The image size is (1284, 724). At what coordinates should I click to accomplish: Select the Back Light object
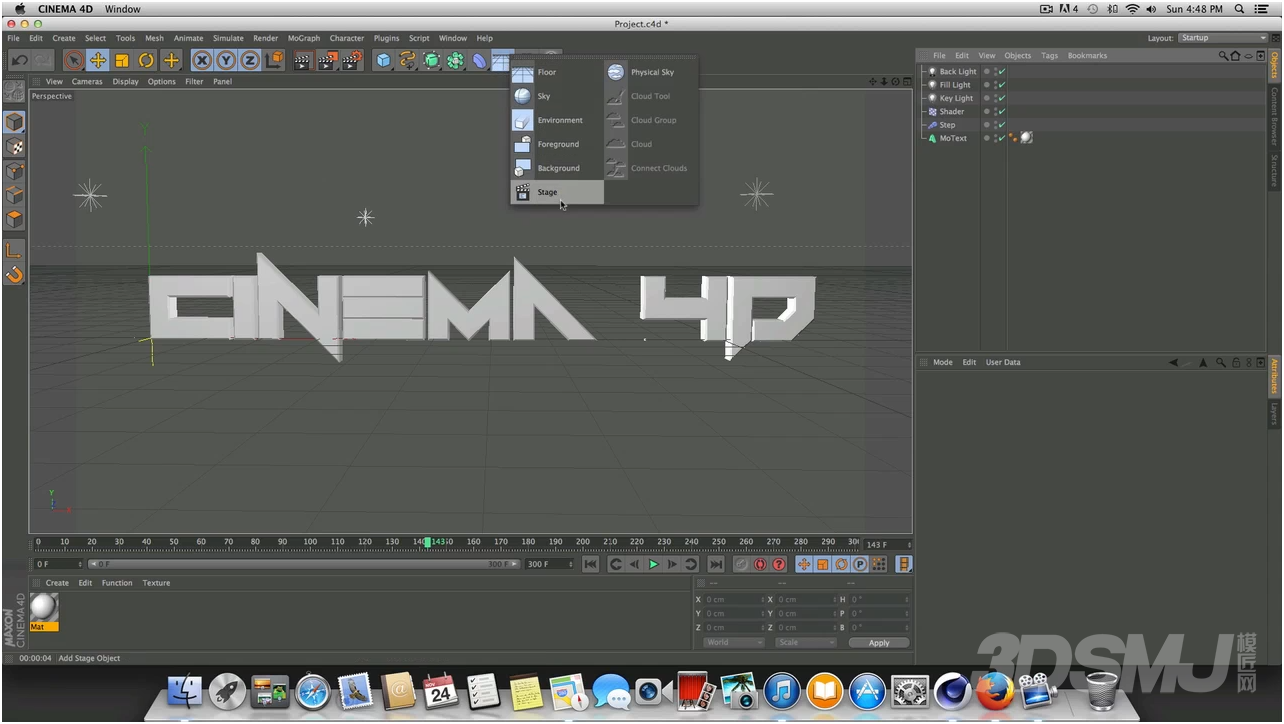point(958,72)
